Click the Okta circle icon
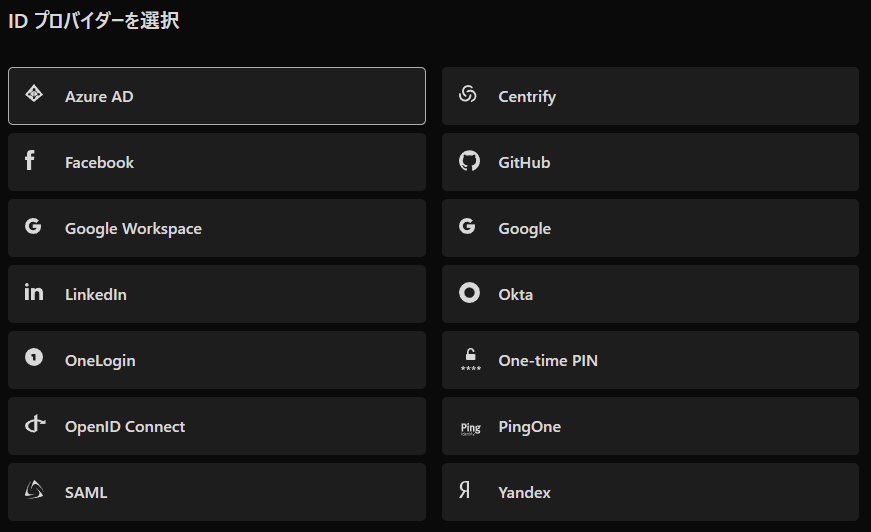Image resolution: width=871 pixels, height=532 pixels. click(469, 293)
